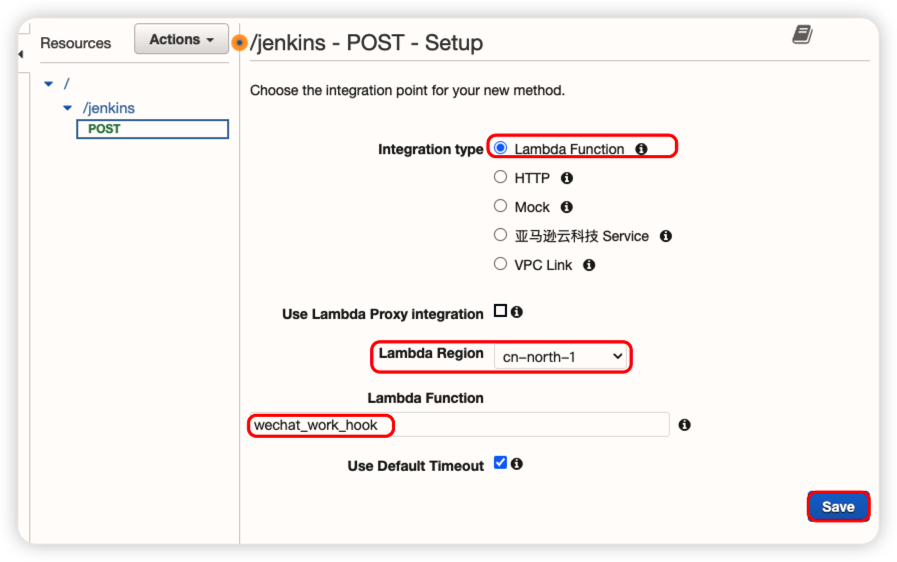Select the POST method in resource tree

click(104, 129)
